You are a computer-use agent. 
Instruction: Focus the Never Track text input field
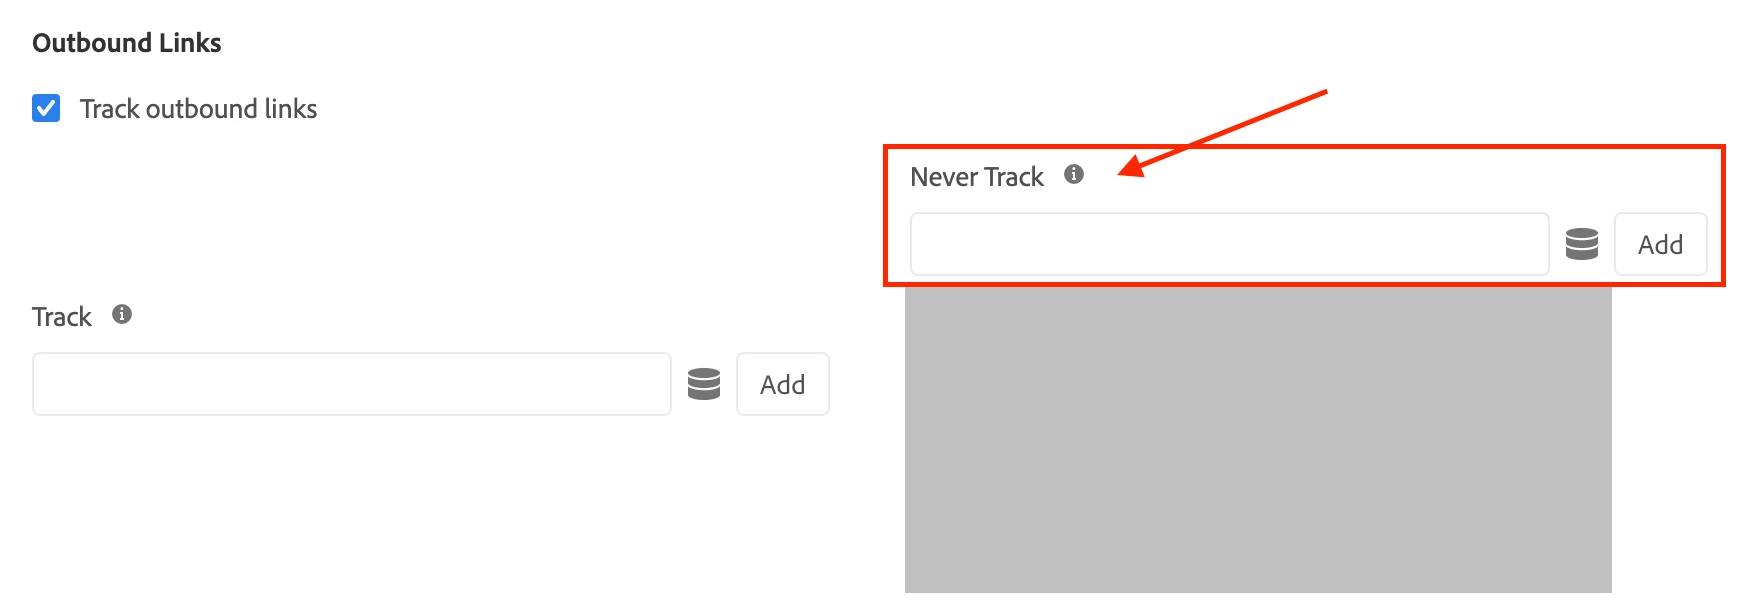[1230, 244]
